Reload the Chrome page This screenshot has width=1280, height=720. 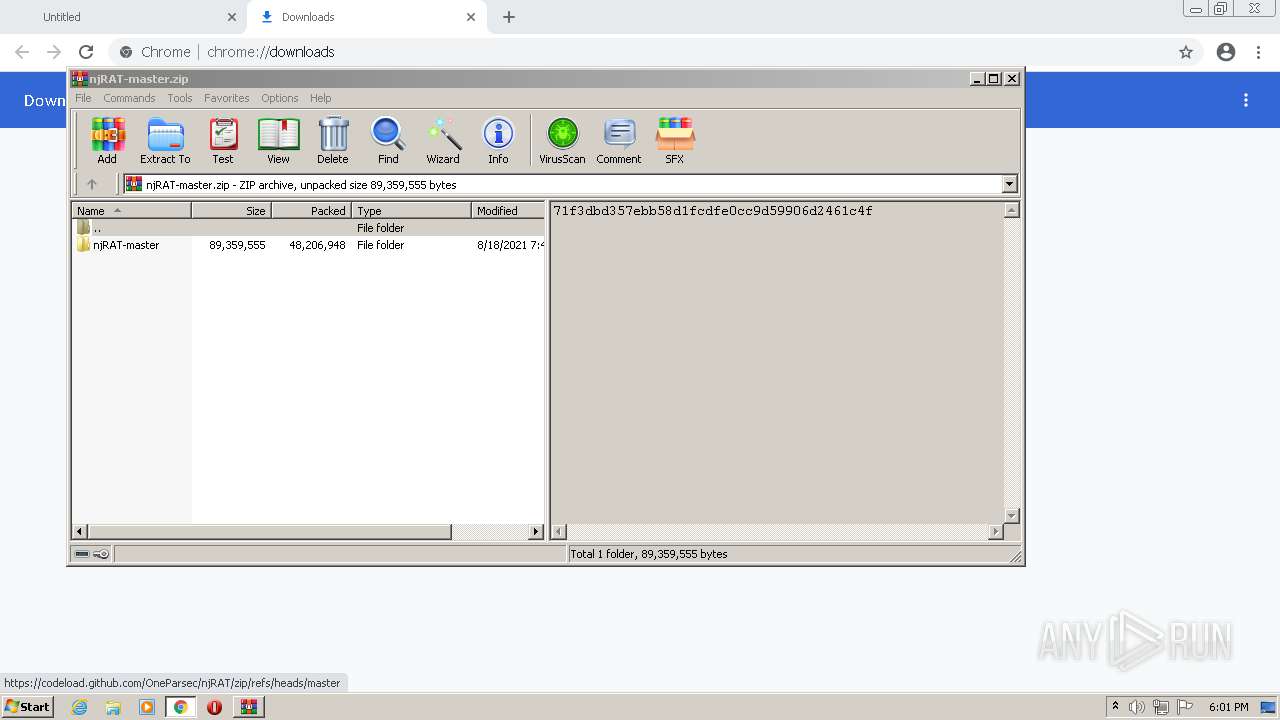pyautogui.click(x=86, y=52)
